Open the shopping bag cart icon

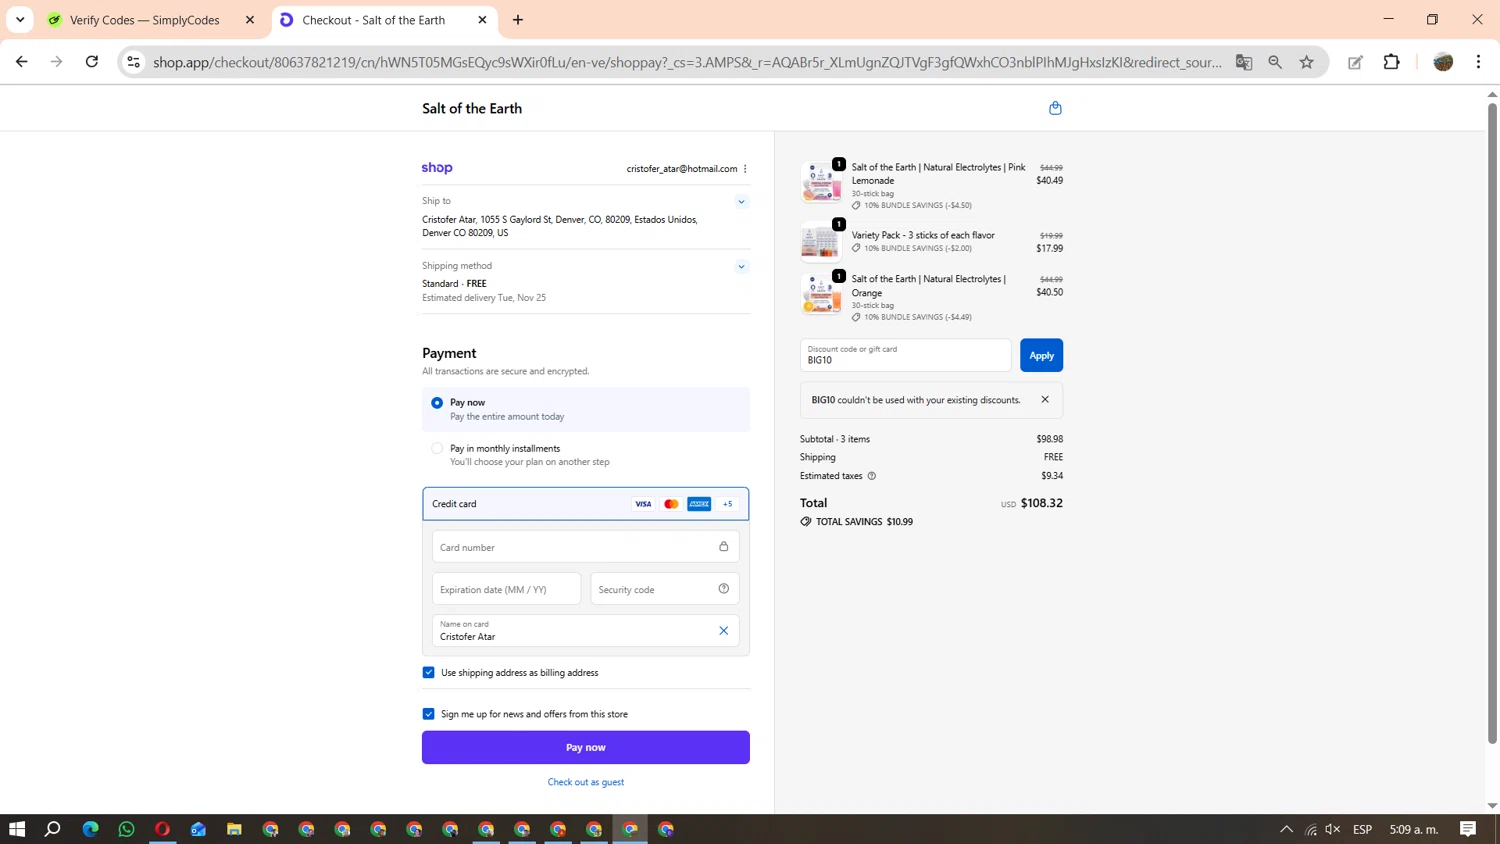pyautogui.click(x=1055, y=108)
